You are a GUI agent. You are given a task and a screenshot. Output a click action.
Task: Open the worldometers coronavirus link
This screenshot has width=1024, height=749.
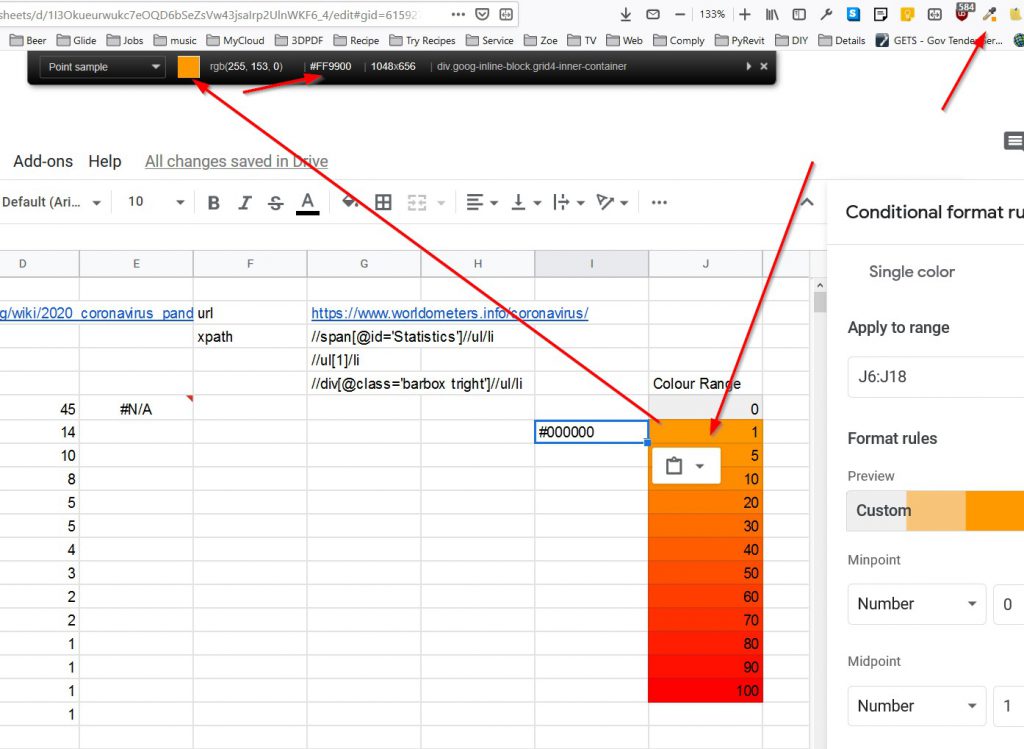tap(449, 313)
